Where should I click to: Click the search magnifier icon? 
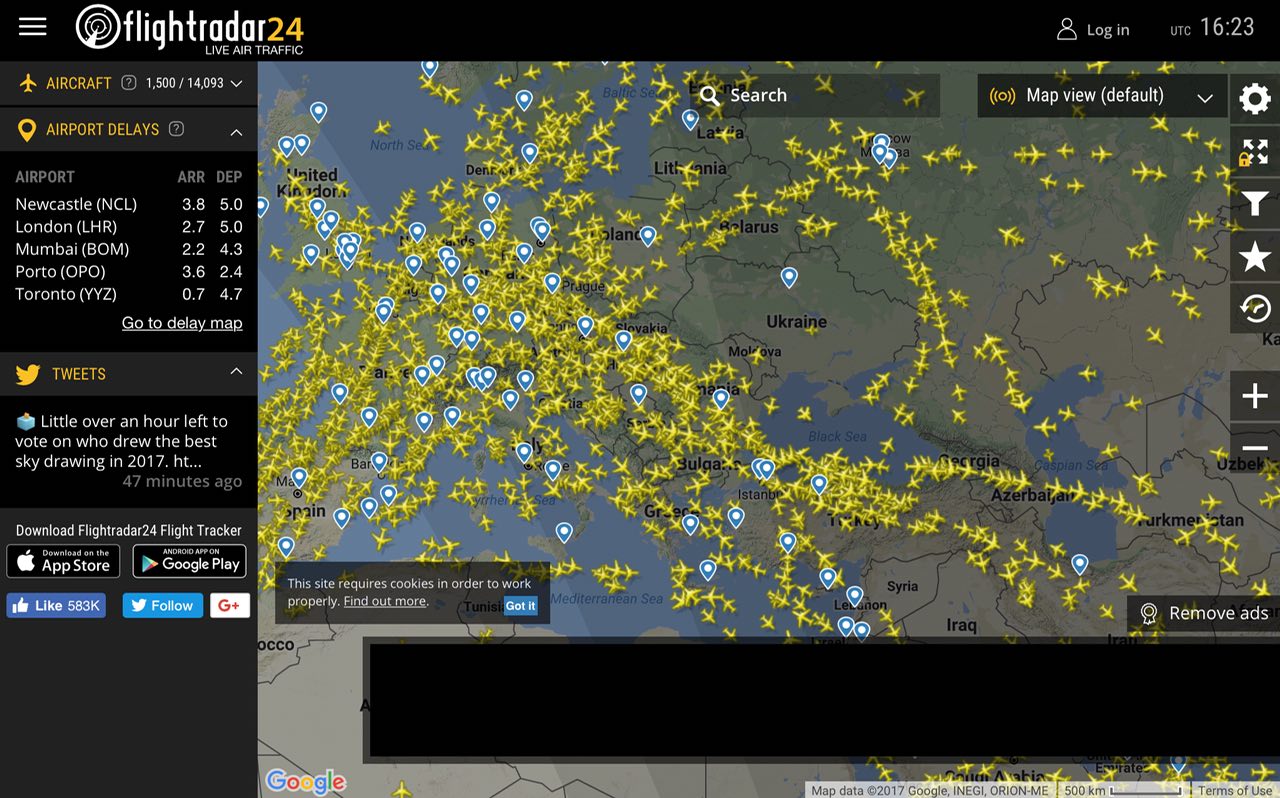tap(710, 96)
